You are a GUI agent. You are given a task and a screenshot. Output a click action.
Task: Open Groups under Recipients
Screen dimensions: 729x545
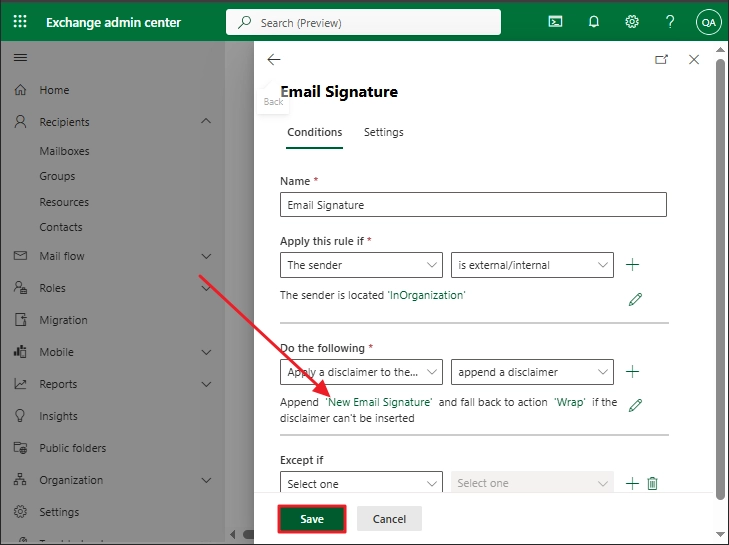(57, 176)
